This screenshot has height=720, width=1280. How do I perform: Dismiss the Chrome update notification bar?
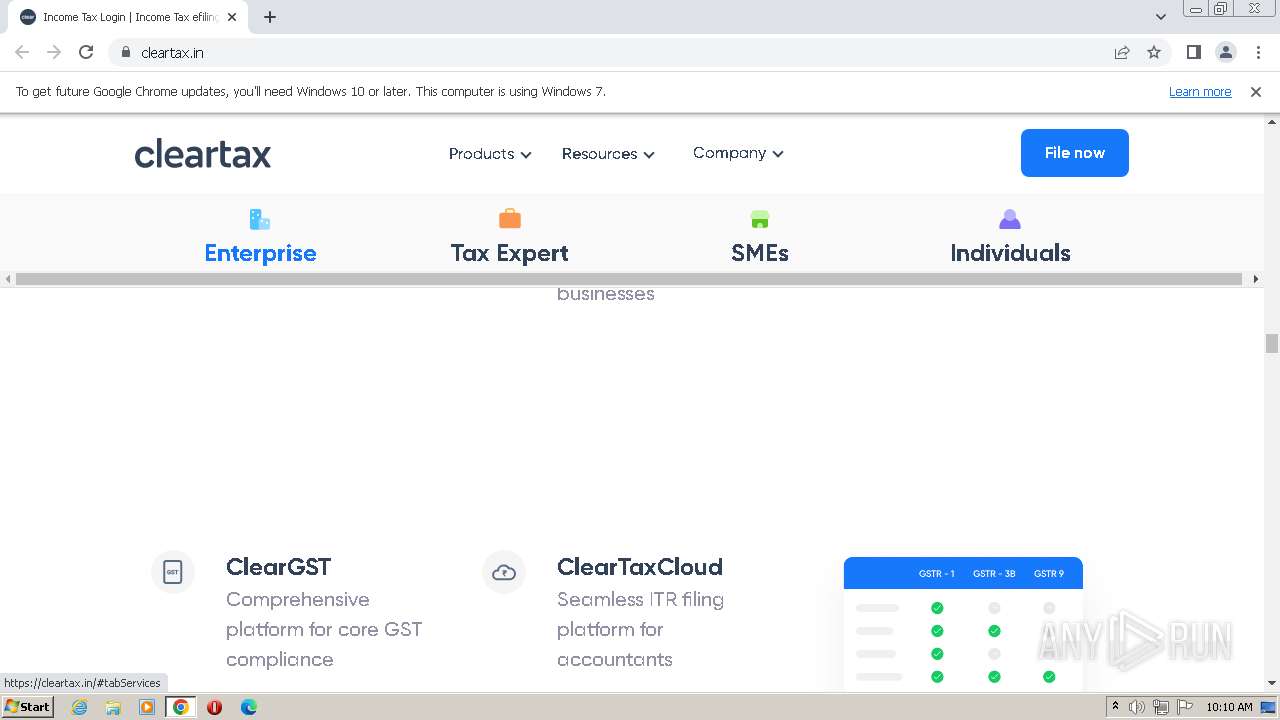[1256, 91]
